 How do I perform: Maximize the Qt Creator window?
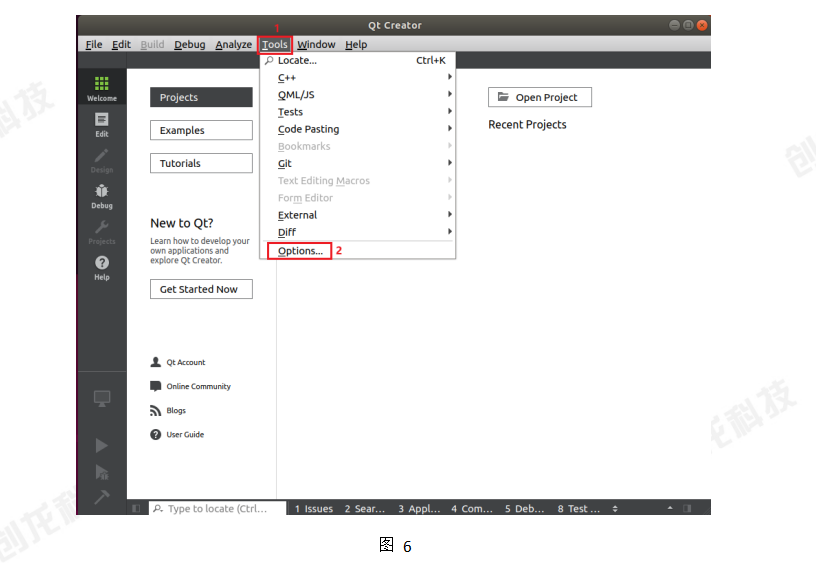coord(688,25)
